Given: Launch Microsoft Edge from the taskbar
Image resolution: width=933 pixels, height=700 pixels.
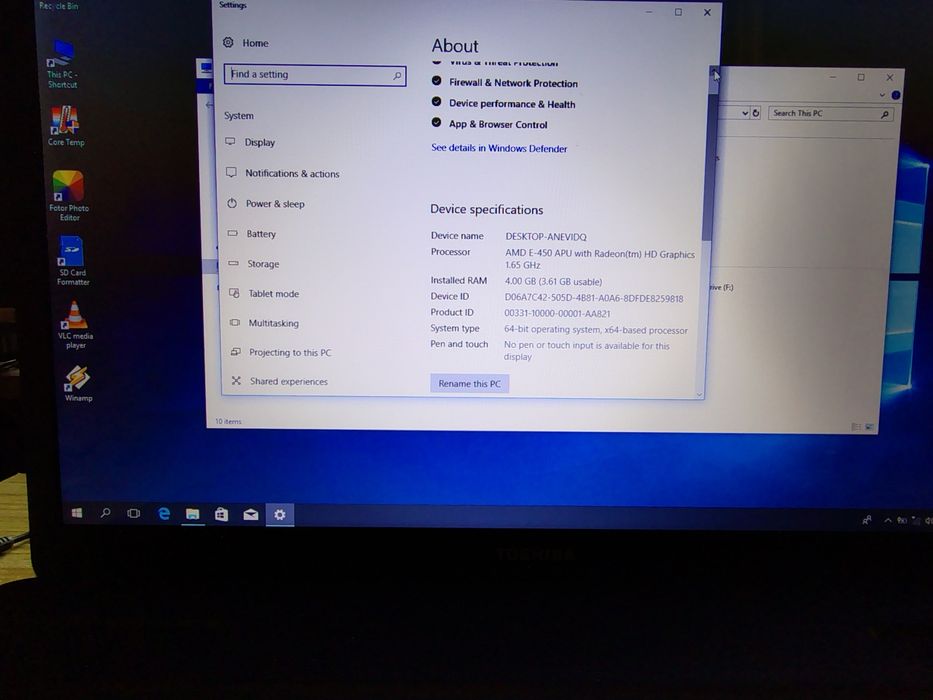Looking at the screenshot, I should 164,513.
